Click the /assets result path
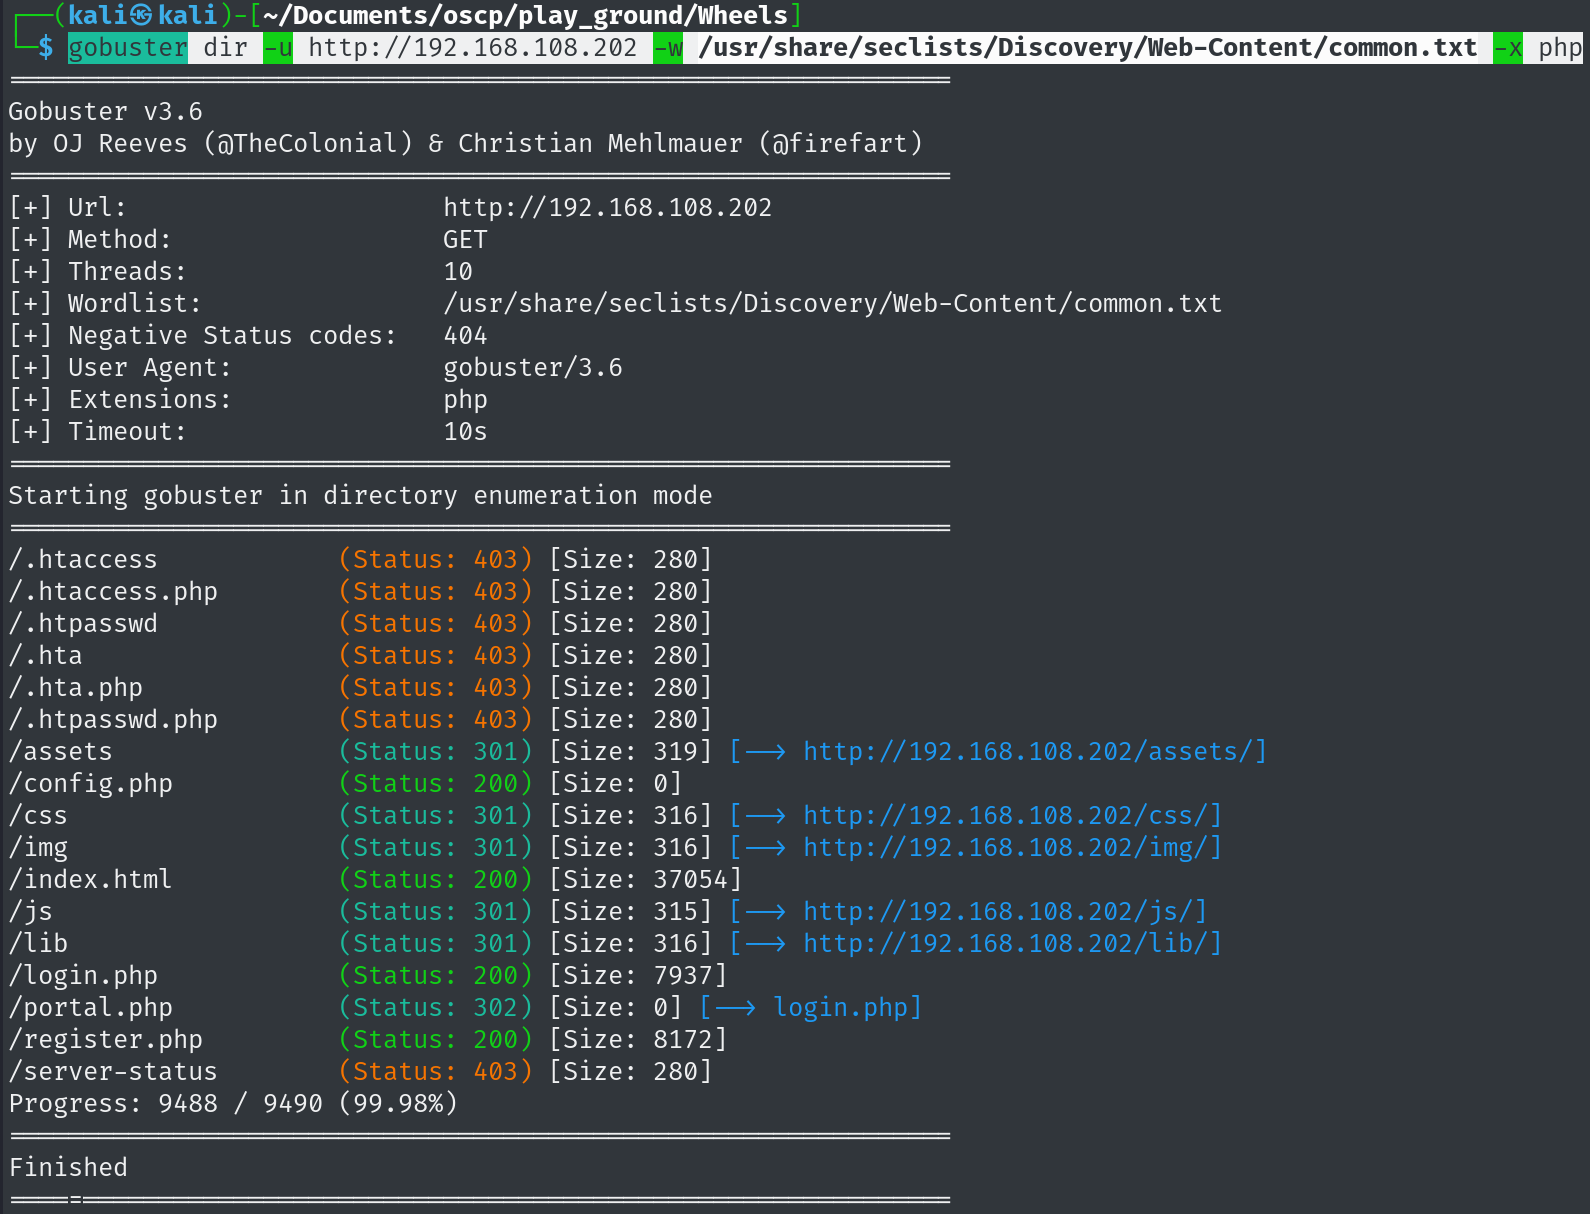This screenshot has width=1590, height=1214. coord(61,751)
